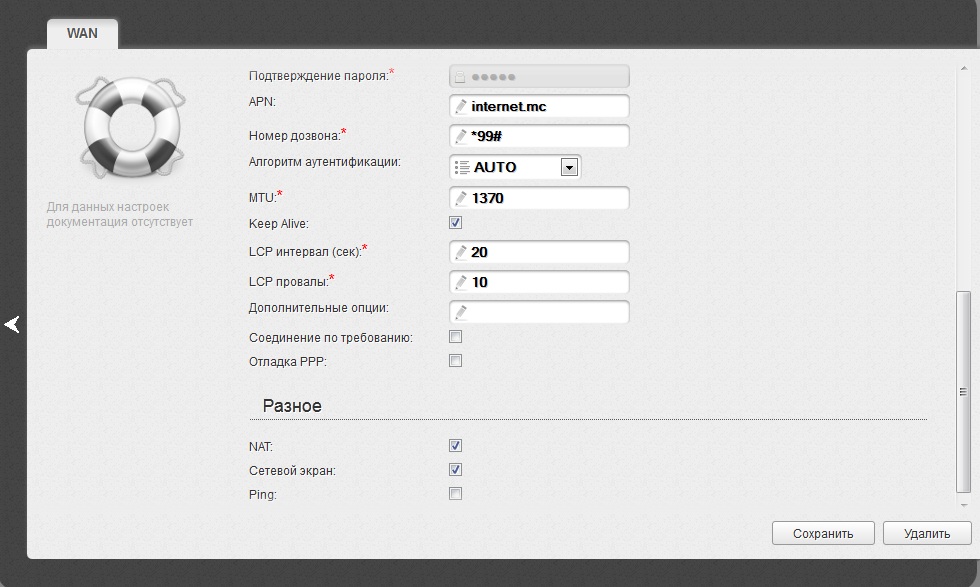Click the left arrow to expand side menu
The image size is (980, 587).
pos(12,324)
